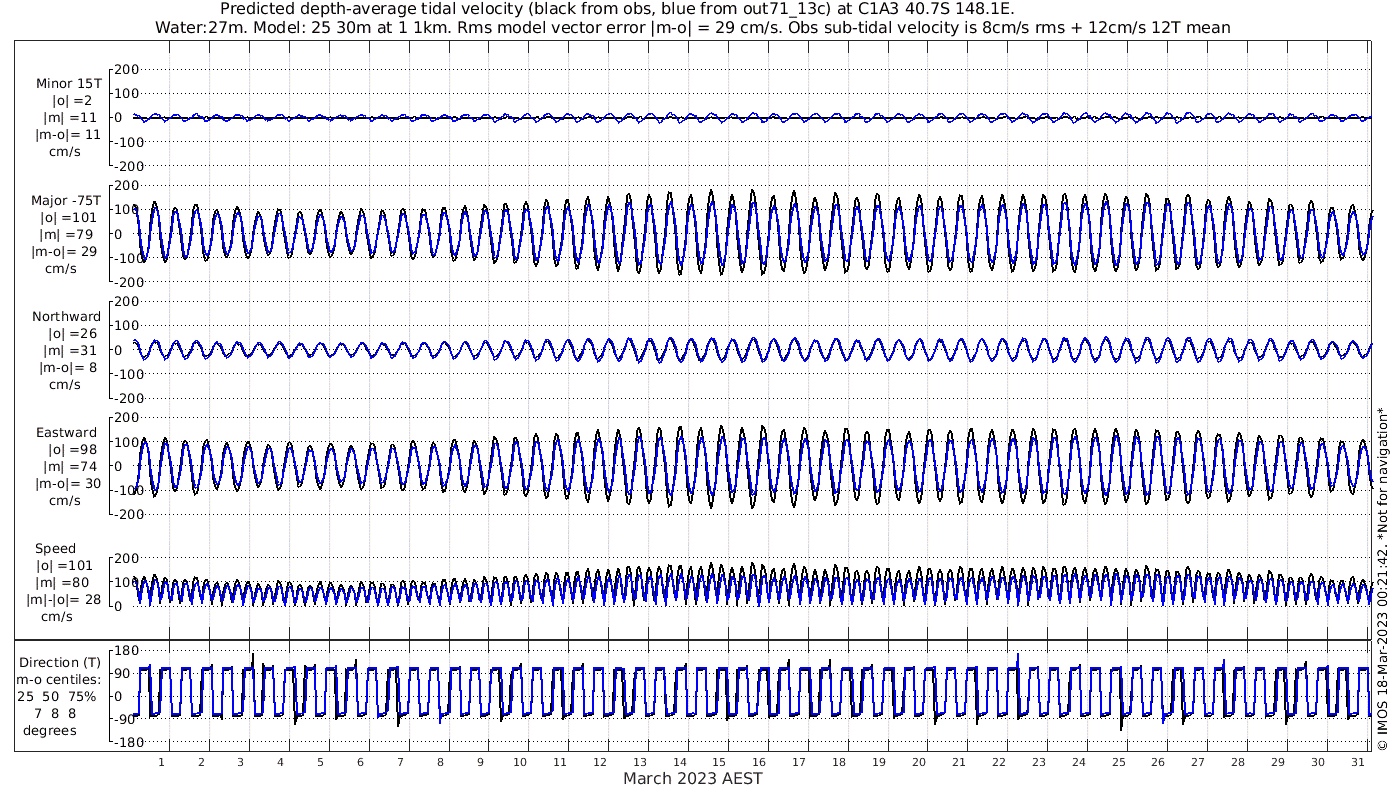Click '|o| =2' in the Minor panel
1400x800 pixels.
[72, 101]
